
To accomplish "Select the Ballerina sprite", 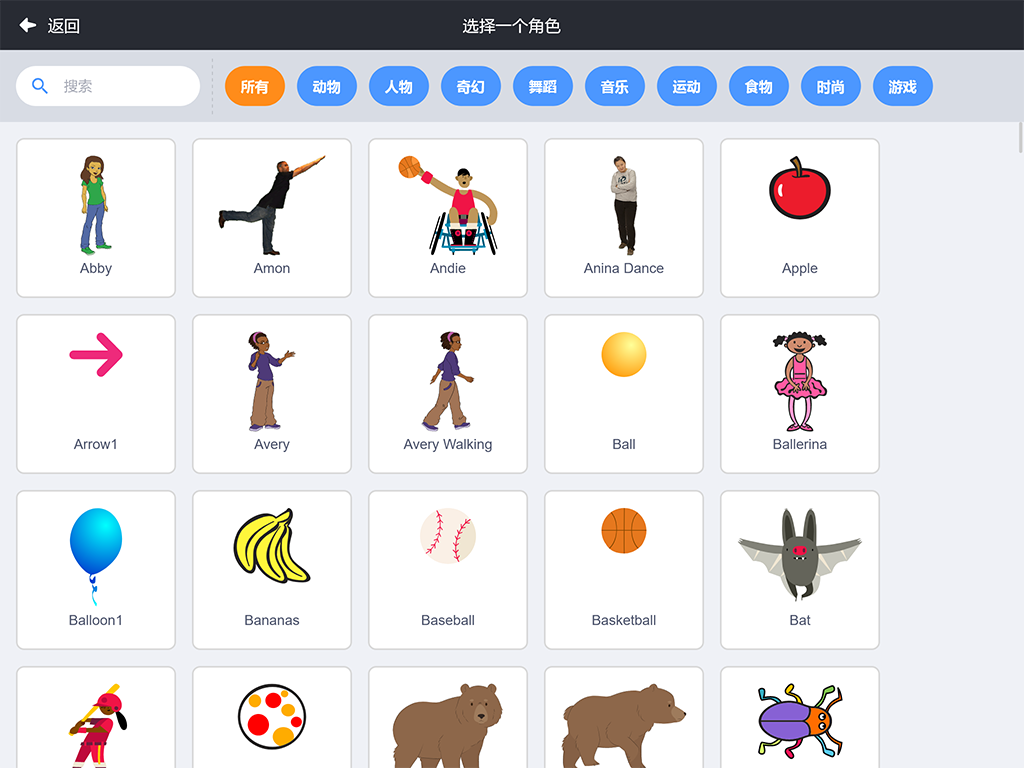I will (799, 394).
